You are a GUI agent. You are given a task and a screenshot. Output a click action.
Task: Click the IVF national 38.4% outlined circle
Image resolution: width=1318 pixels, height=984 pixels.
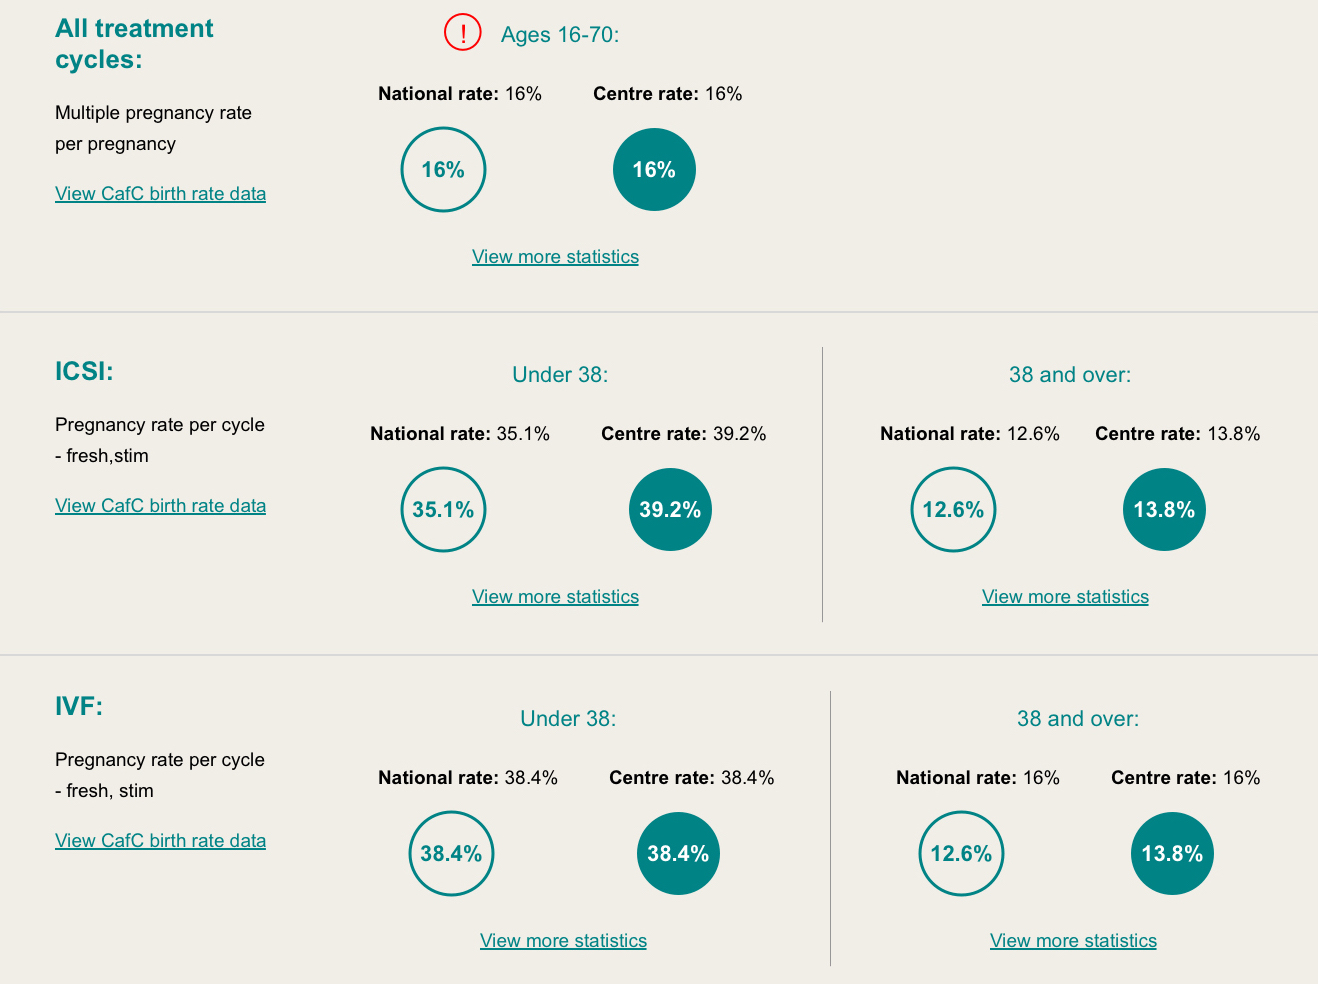(451, 853)
